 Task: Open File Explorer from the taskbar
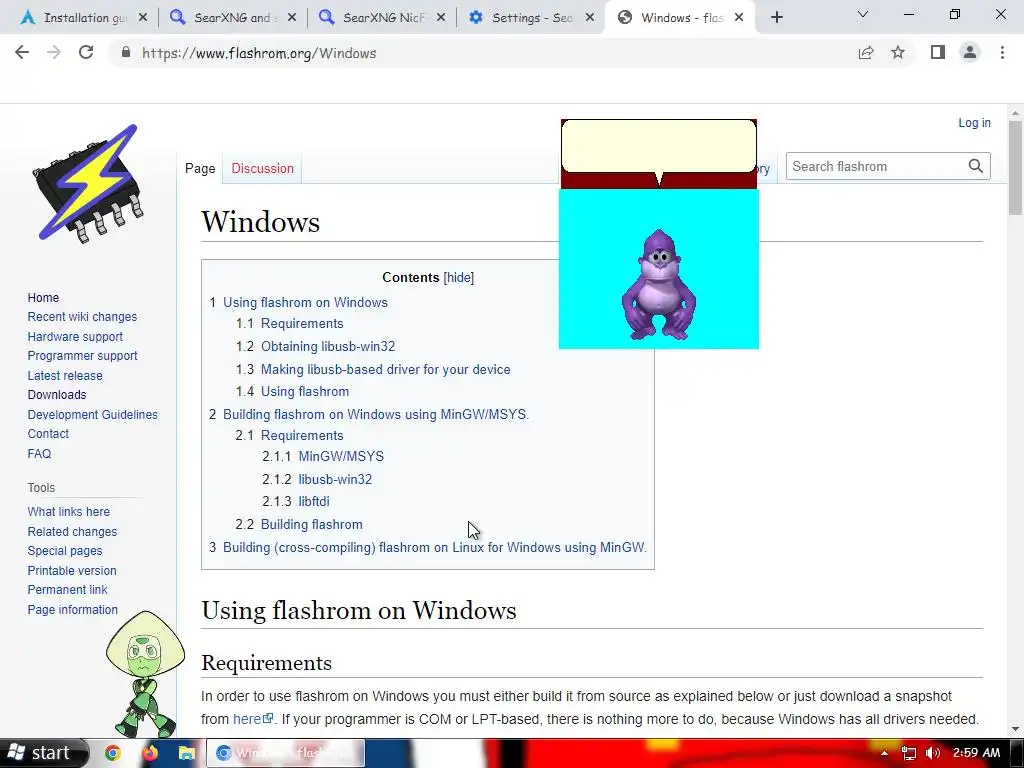click(187, 753)
